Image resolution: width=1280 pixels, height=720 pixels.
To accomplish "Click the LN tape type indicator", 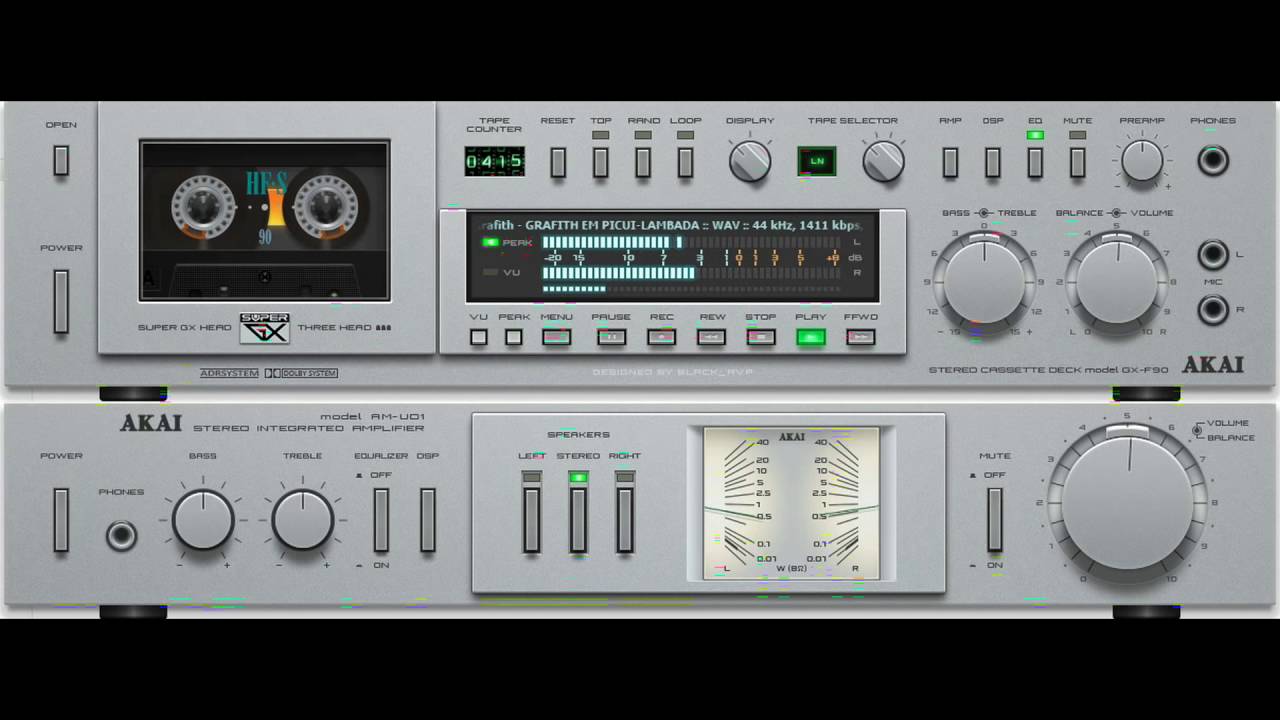I will [817, 161].
